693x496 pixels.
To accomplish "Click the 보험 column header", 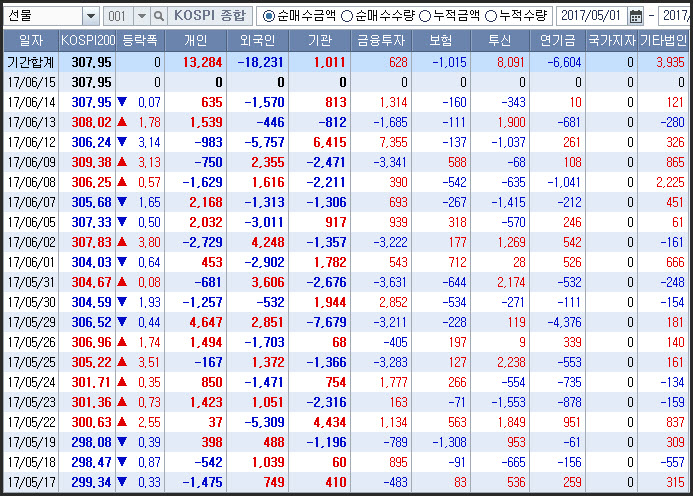I will point(441,41).
